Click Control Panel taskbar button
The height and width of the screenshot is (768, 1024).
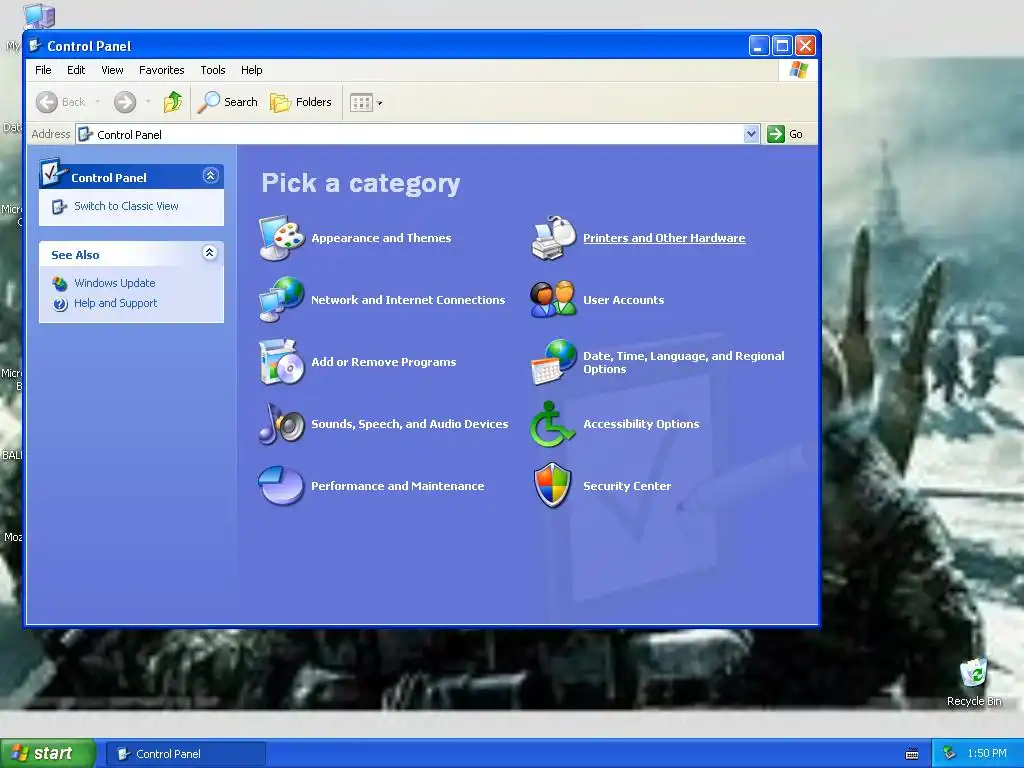pos(186,754)
